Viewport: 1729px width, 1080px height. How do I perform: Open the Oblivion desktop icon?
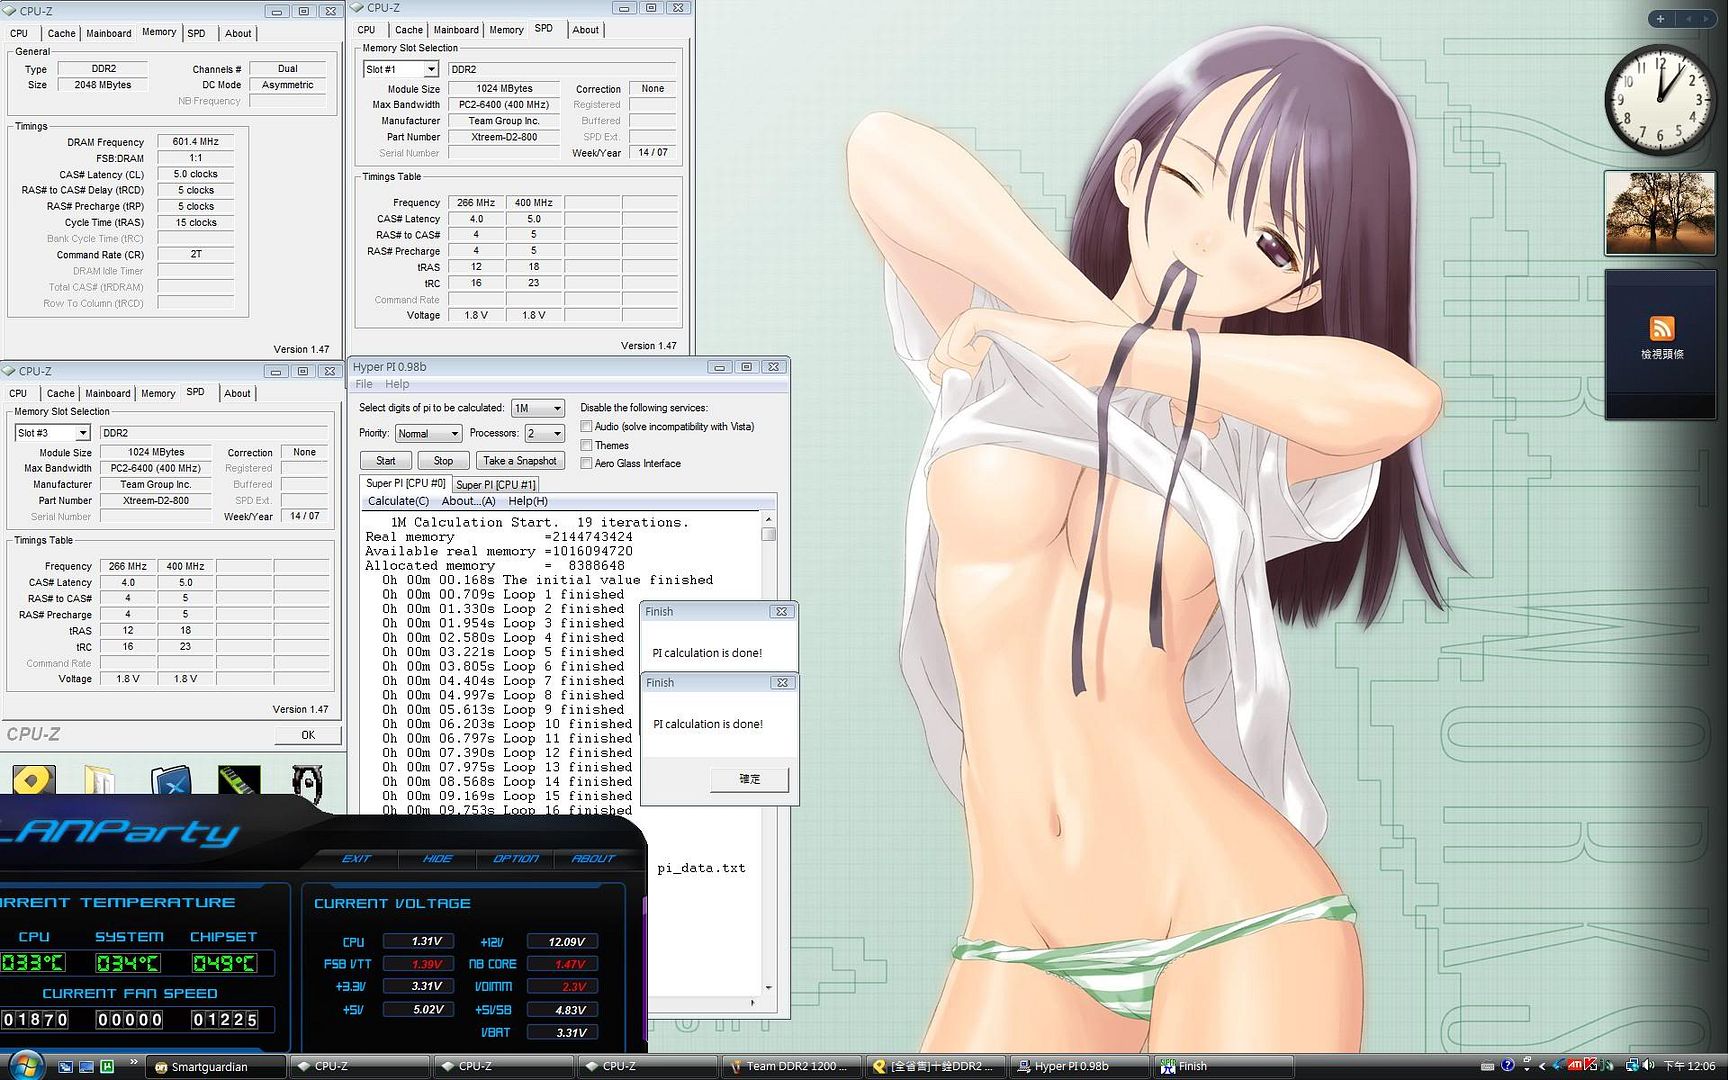click(307, 784)
